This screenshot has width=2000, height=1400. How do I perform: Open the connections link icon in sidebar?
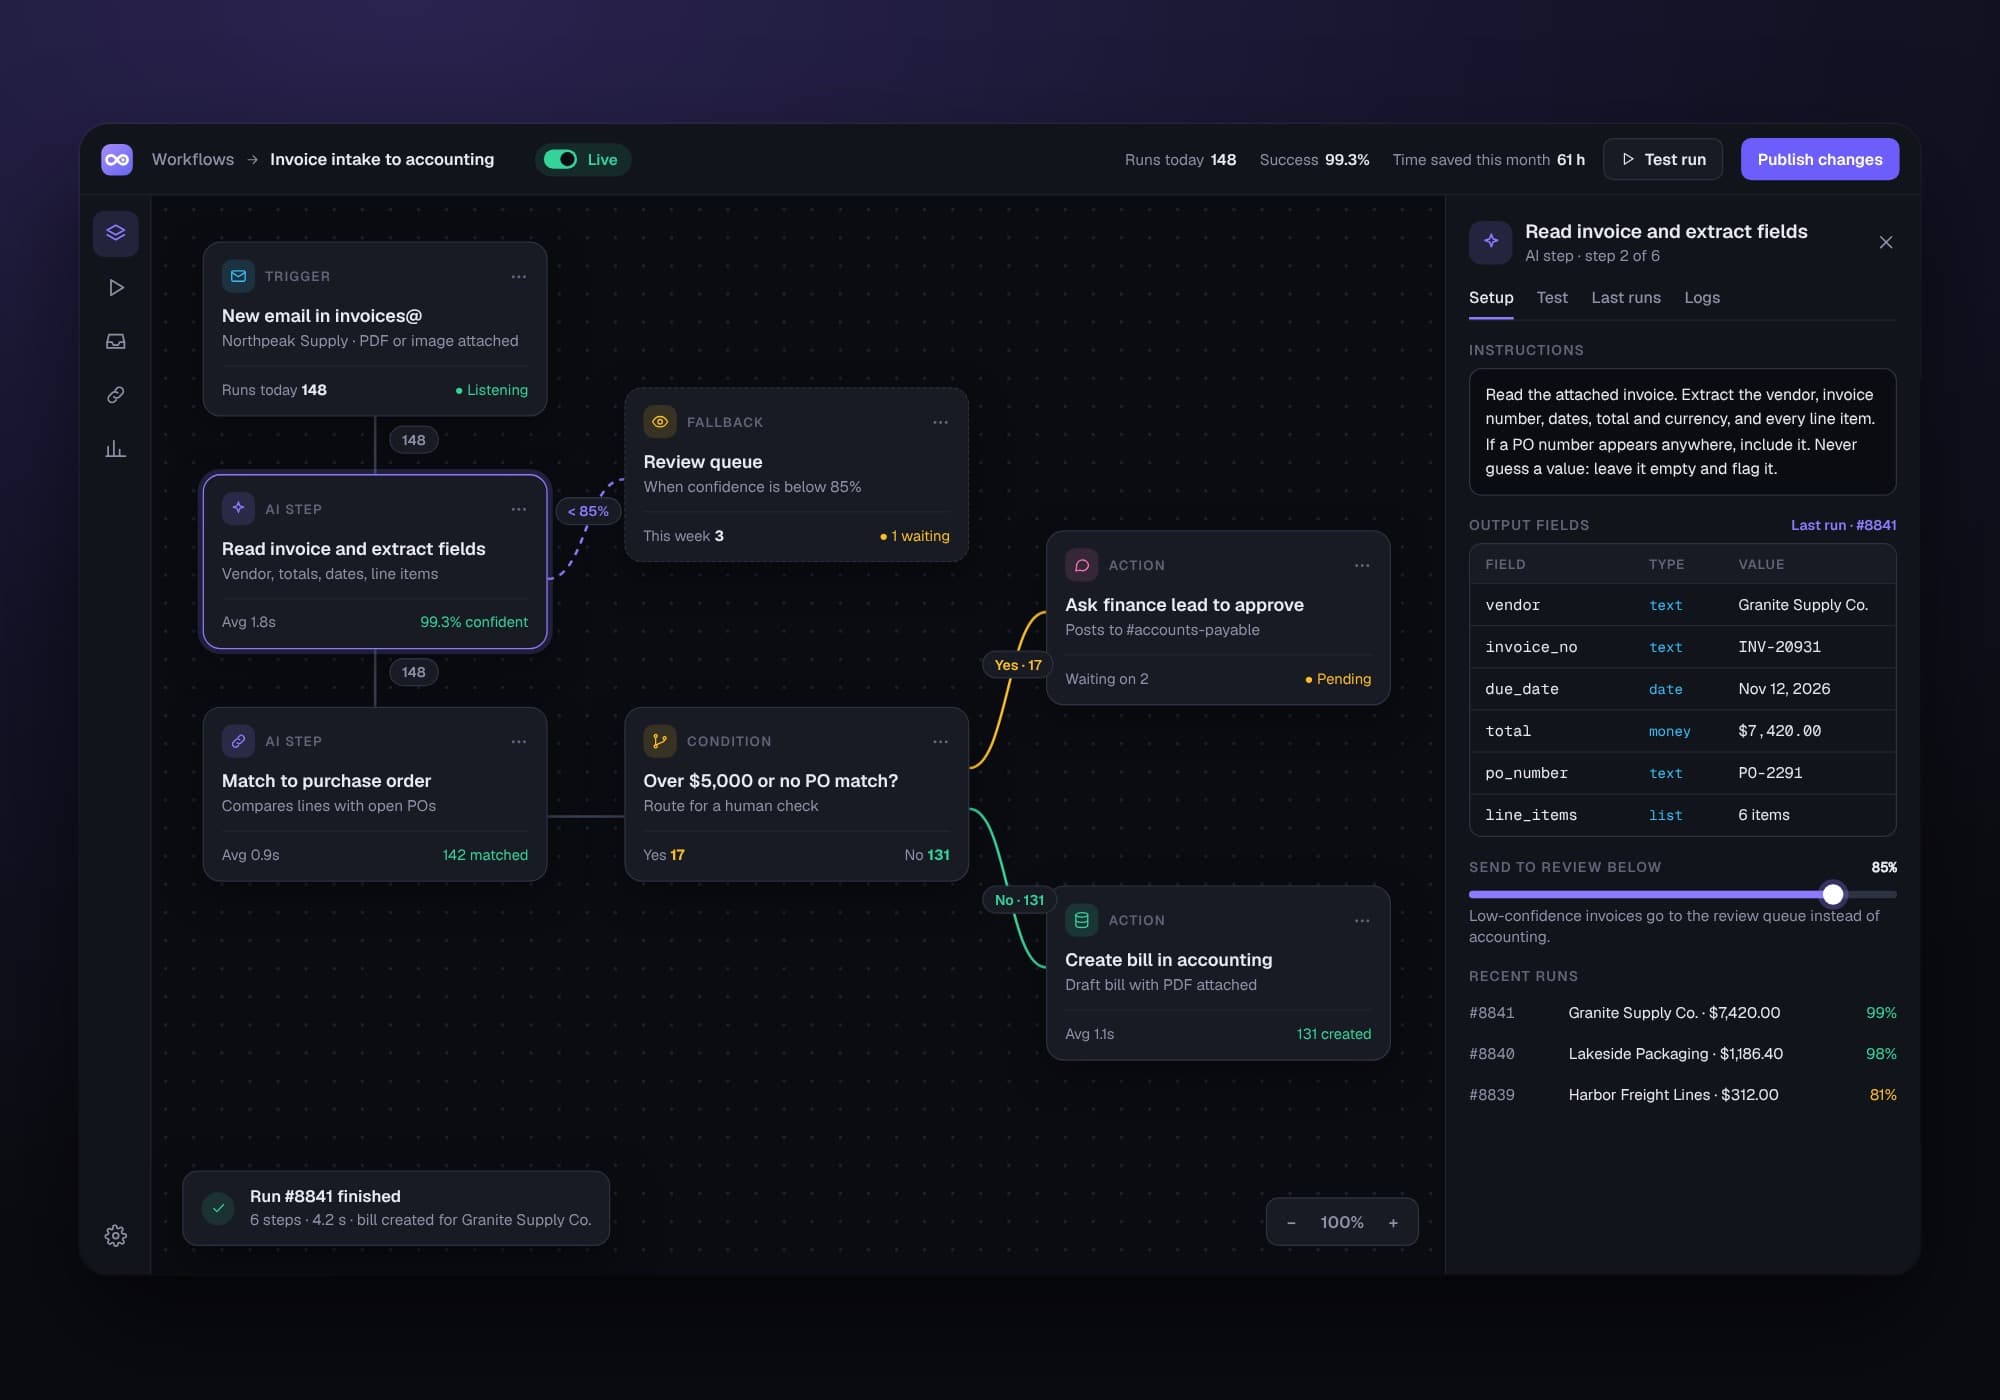click(x=116, y=395)
